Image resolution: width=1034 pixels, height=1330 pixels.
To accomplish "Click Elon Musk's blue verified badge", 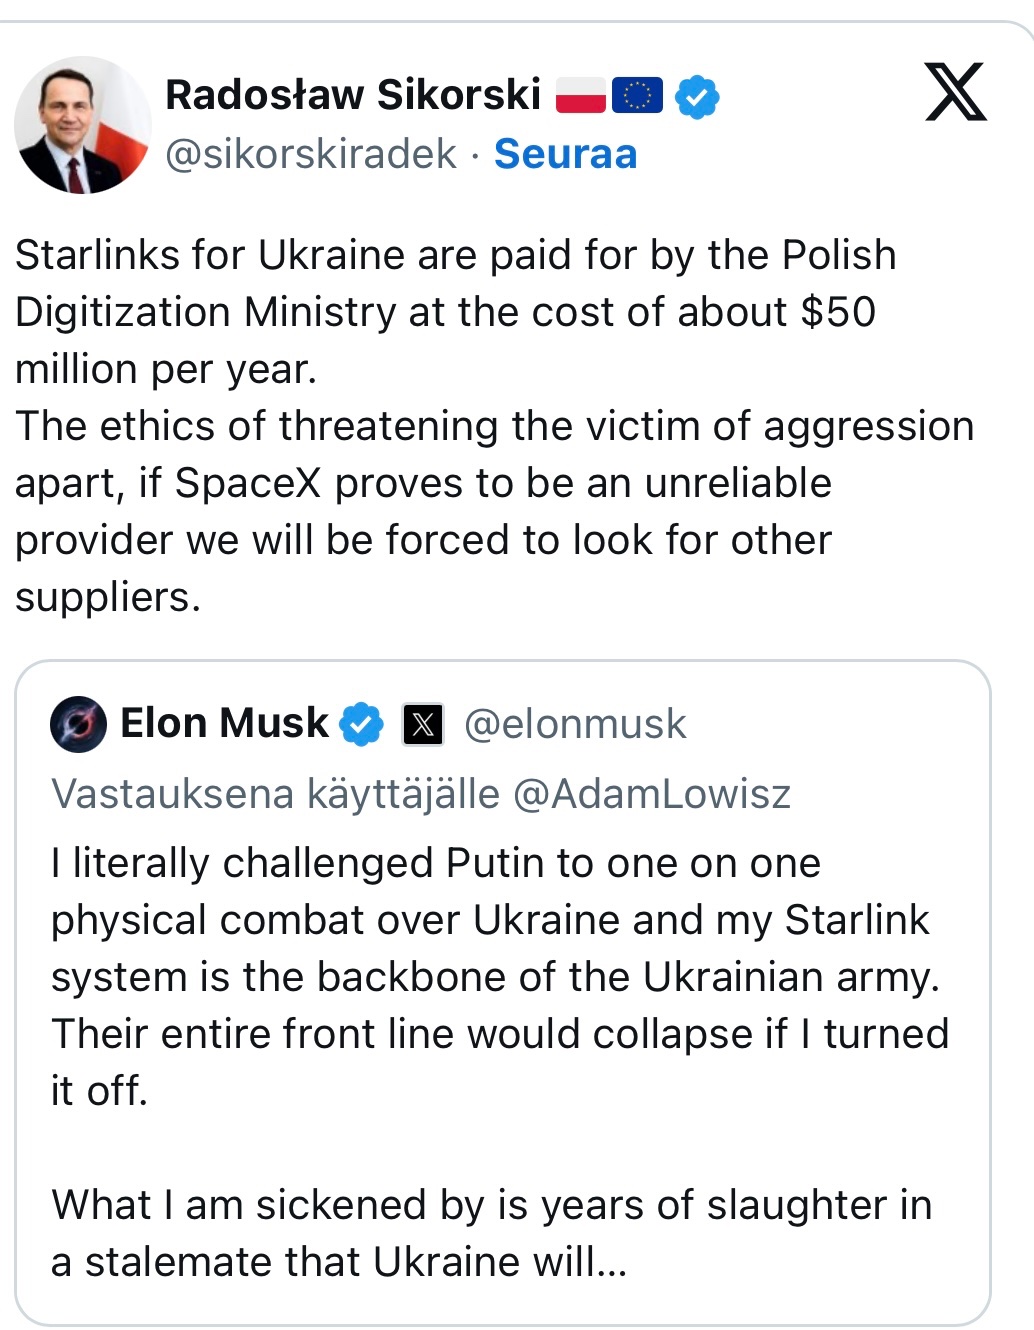I will coord(361,724).
